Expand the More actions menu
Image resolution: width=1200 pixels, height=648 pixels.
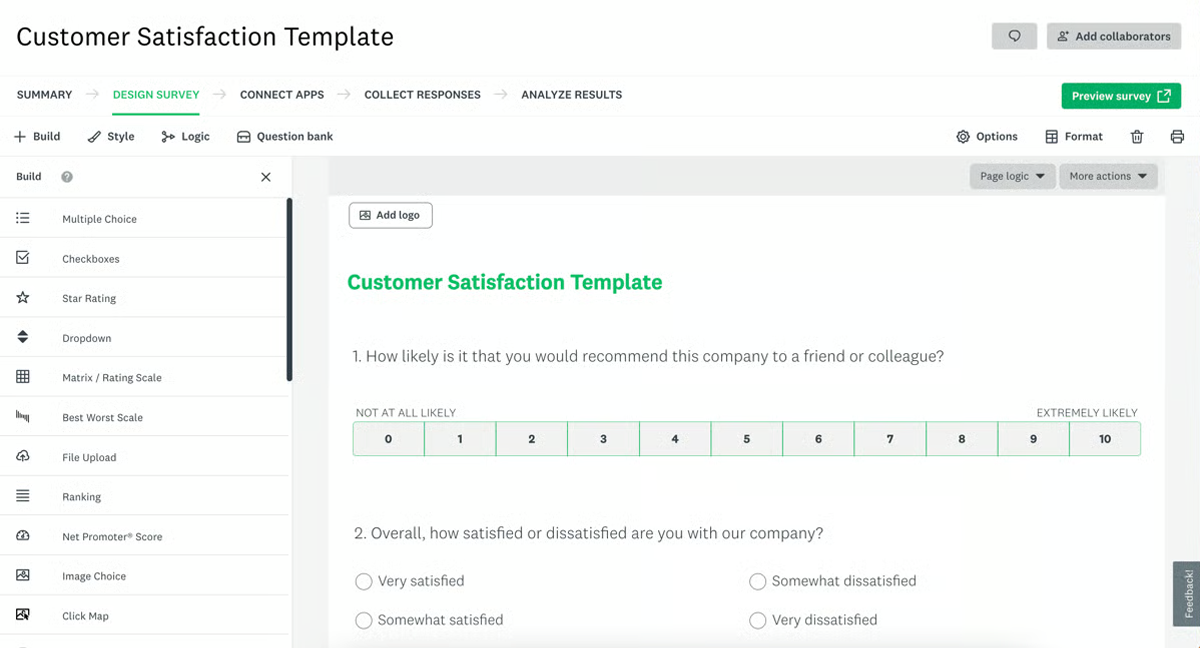coord(1108,175)
